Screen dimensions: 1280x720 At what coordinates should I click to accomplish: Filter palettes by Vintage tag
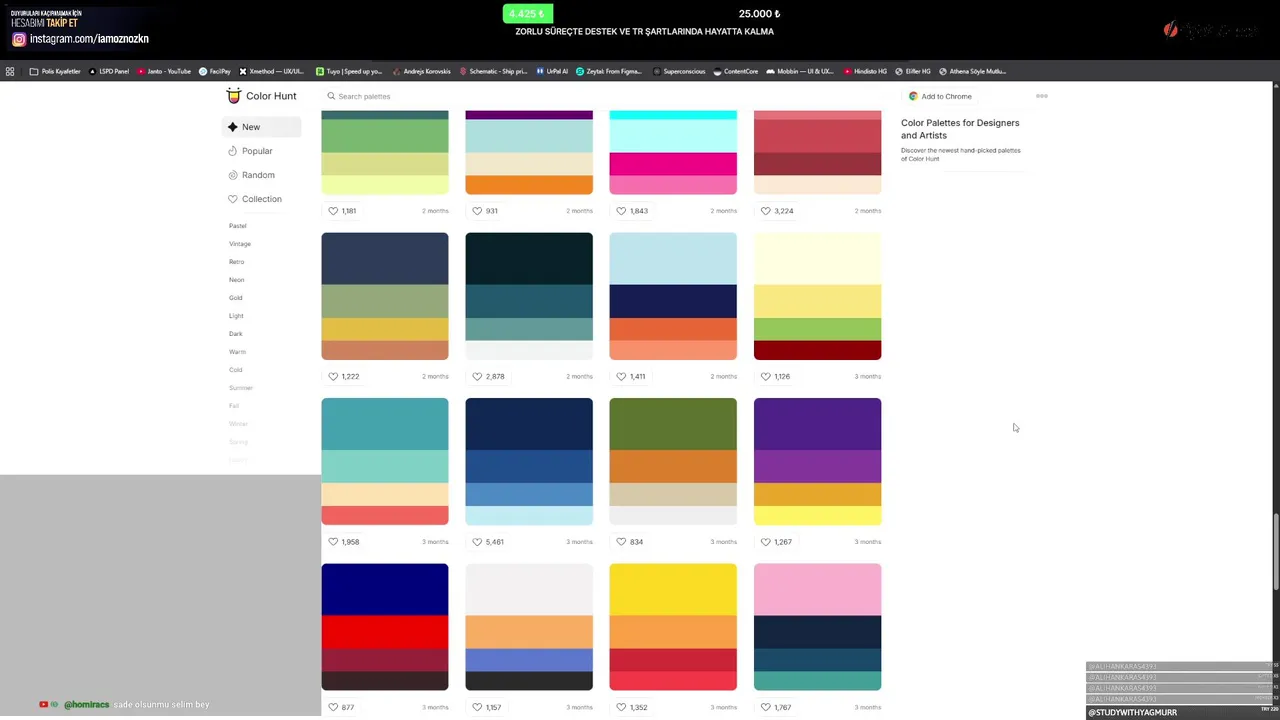click(x=240, y=244)
